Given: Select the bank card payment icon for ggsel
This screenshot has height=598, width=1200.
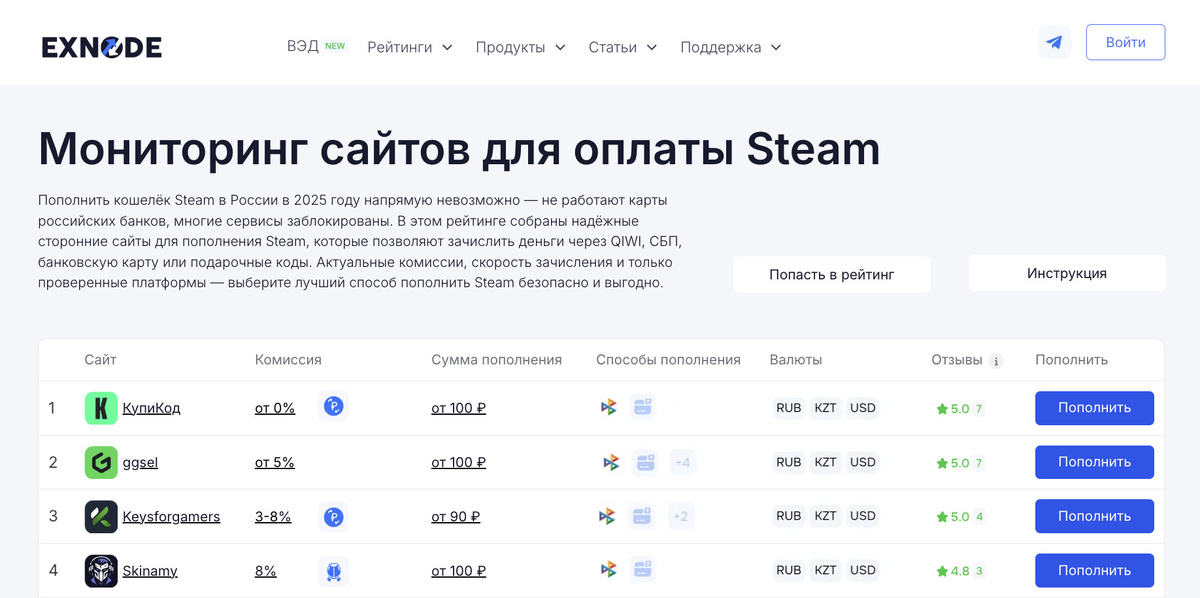Looking at the screenshot, I should [x=645, y=462].
